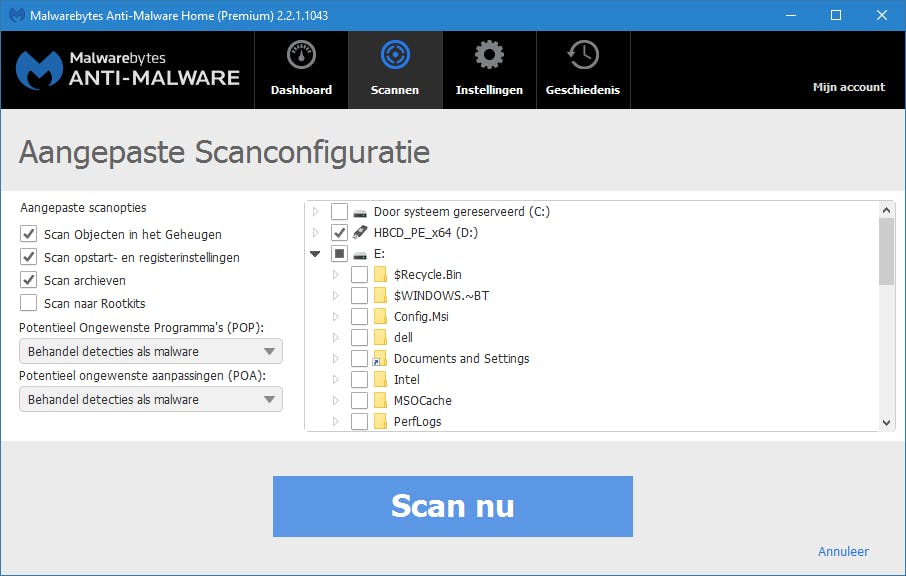Click the Instellingen gear icon
The height and width of the screenshot is (576, 906).
coord(489,55)
